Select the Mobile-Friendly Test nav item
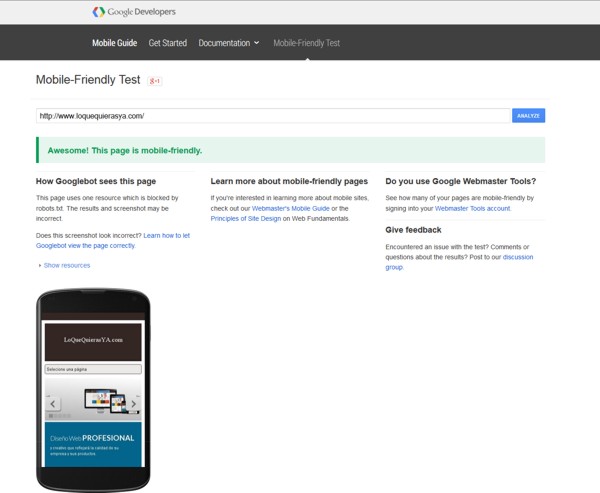 306,43
